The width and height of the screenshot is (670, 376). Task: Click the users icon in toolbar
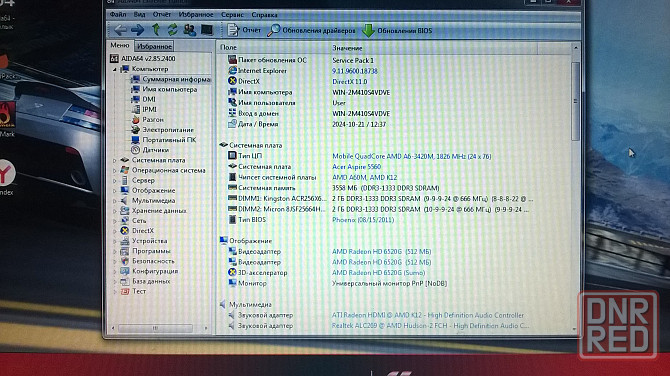point(190,30)
